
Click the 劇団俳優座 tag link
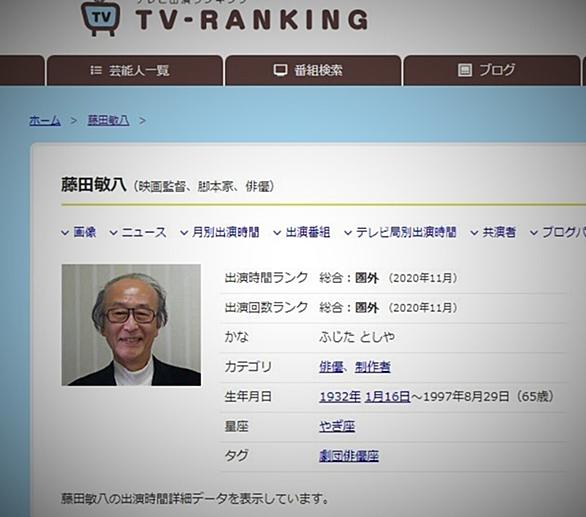(349, 456)
